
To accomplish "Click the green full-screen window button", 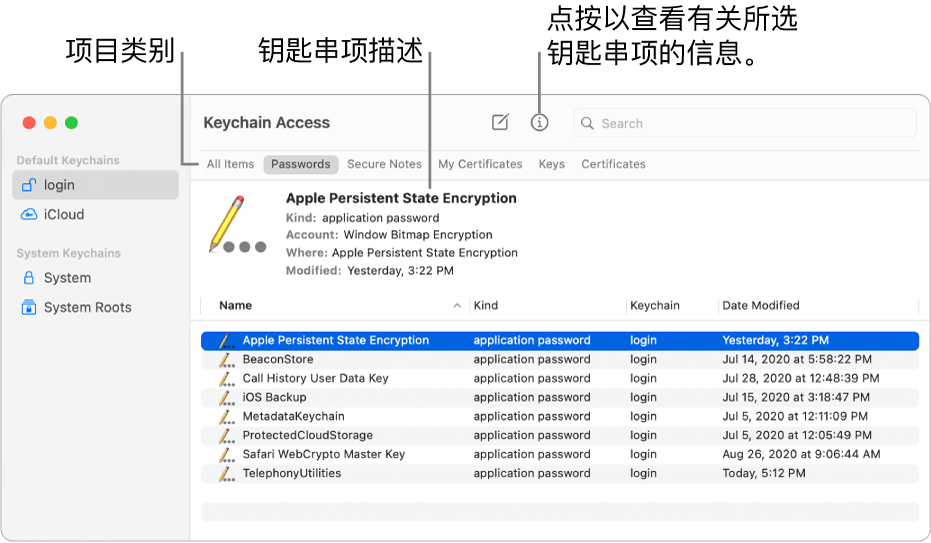I will click(71, 123).
